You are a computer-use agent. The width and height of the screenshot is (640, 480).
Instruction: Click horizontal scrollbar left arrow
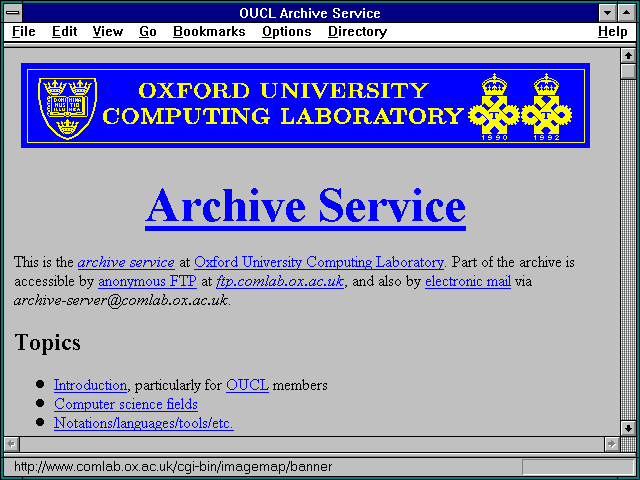(11, 444)
